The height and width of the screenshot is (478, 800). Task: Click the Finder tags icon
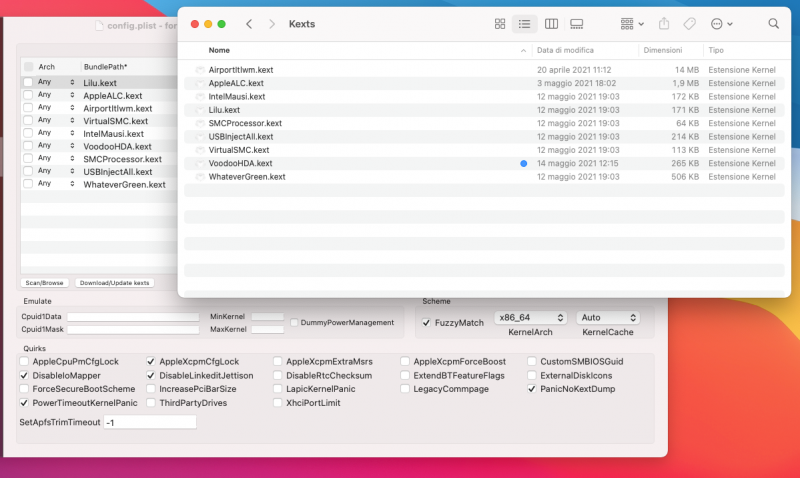click(x=689, y=24)
